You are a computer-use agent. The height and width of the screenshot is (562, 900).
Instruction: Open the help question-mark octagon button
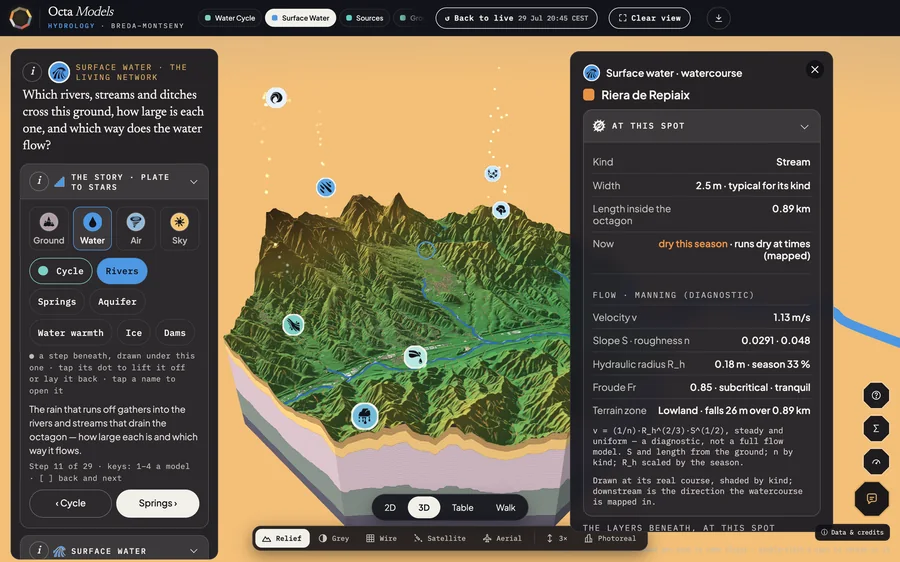876,395
